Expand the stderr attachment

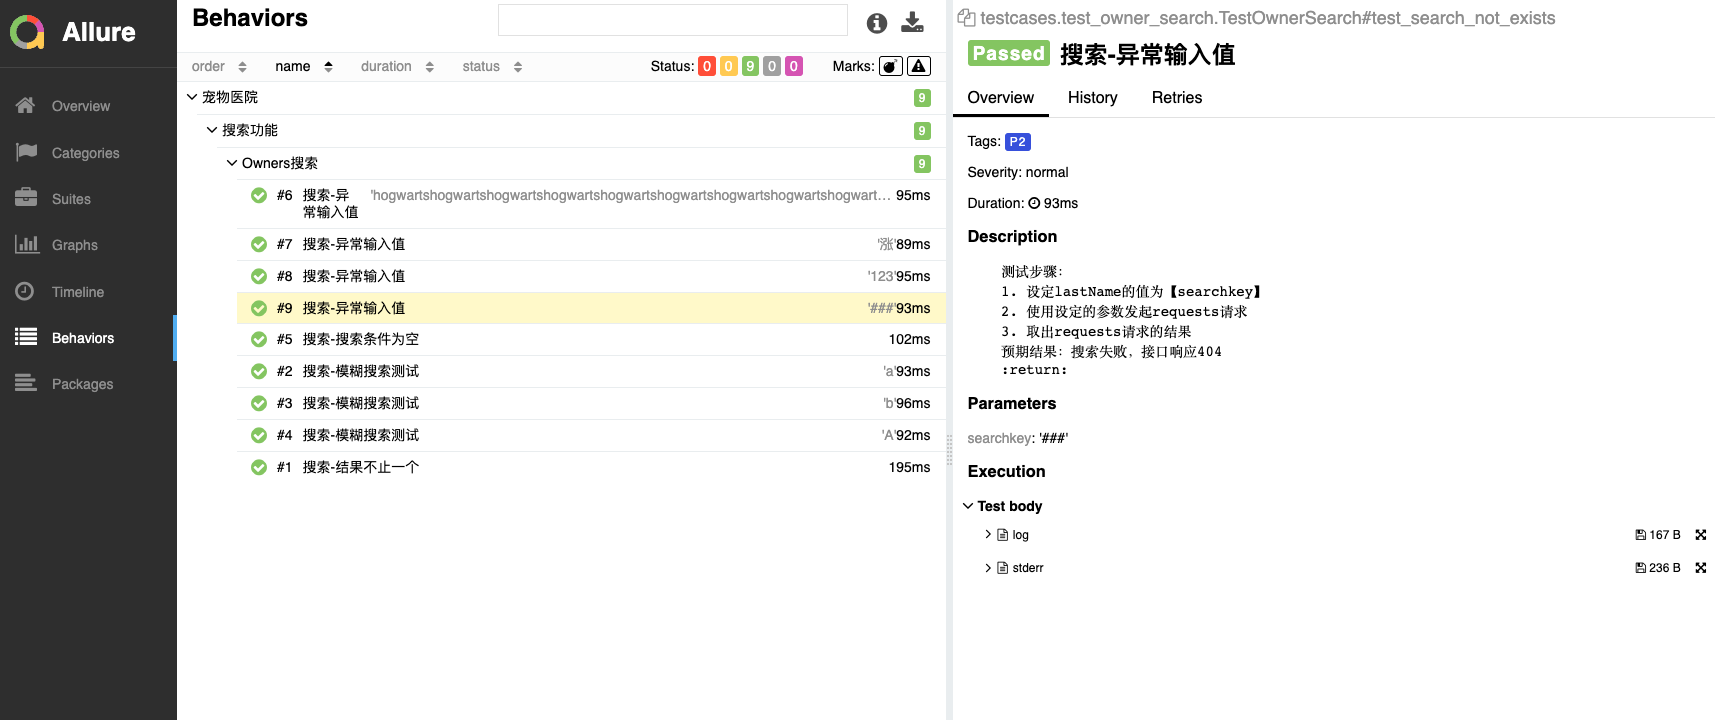(x=988, y=568)
